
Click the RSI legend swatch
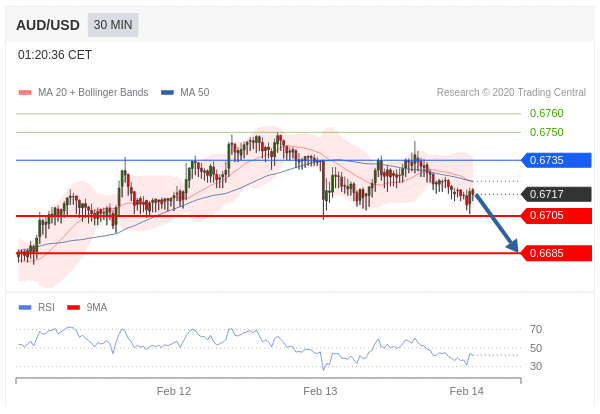(25, 307)
